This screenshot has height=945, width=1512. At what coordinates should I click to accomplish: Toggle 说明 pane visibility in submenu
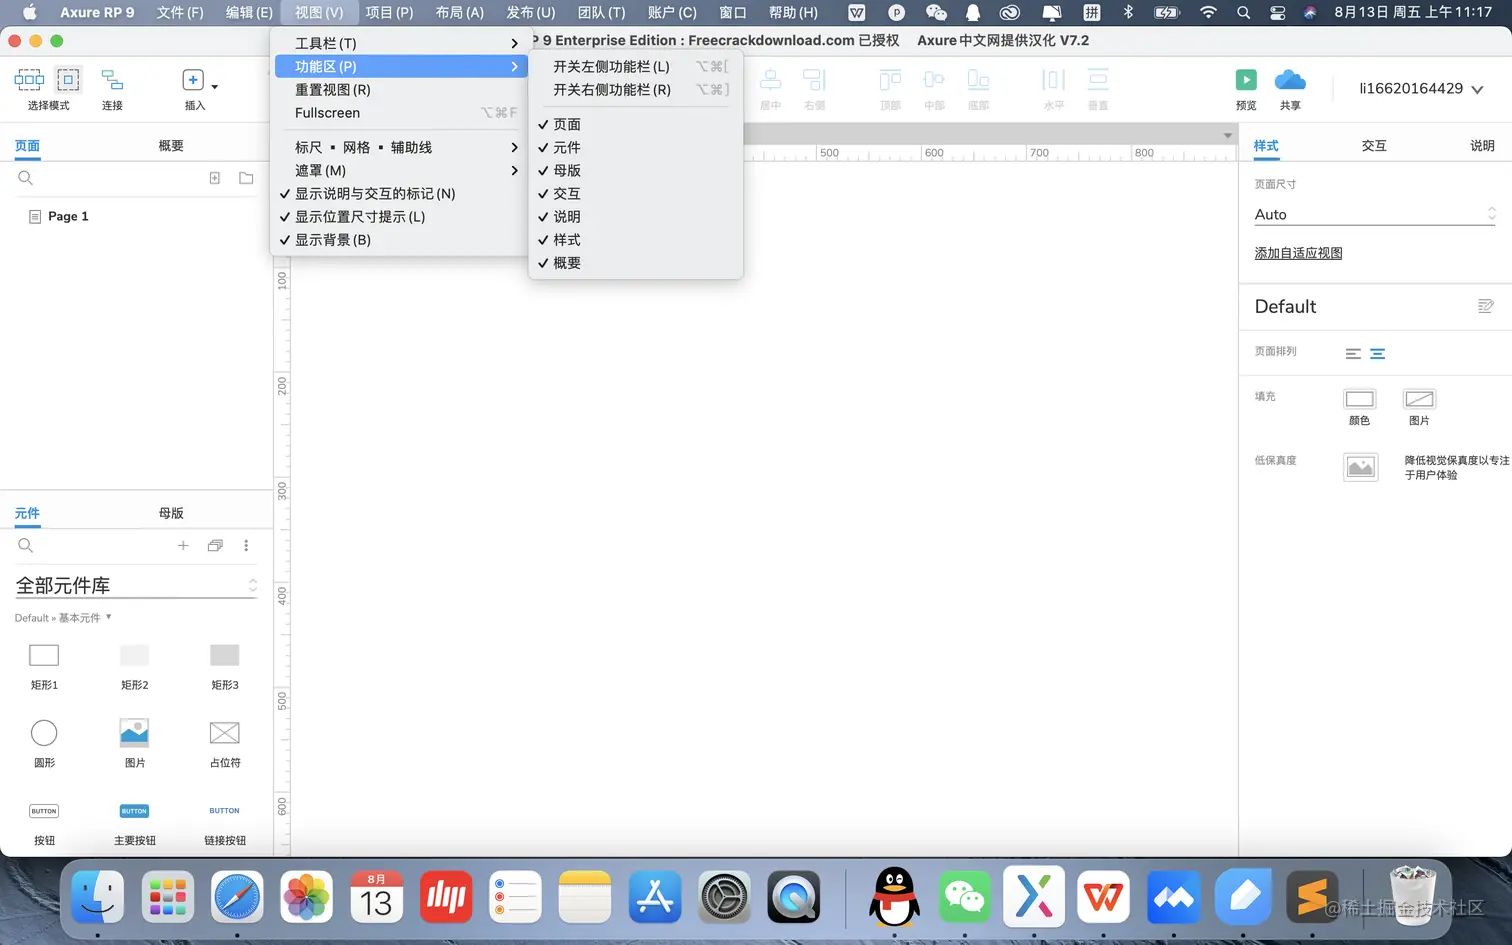coord(636,216)
